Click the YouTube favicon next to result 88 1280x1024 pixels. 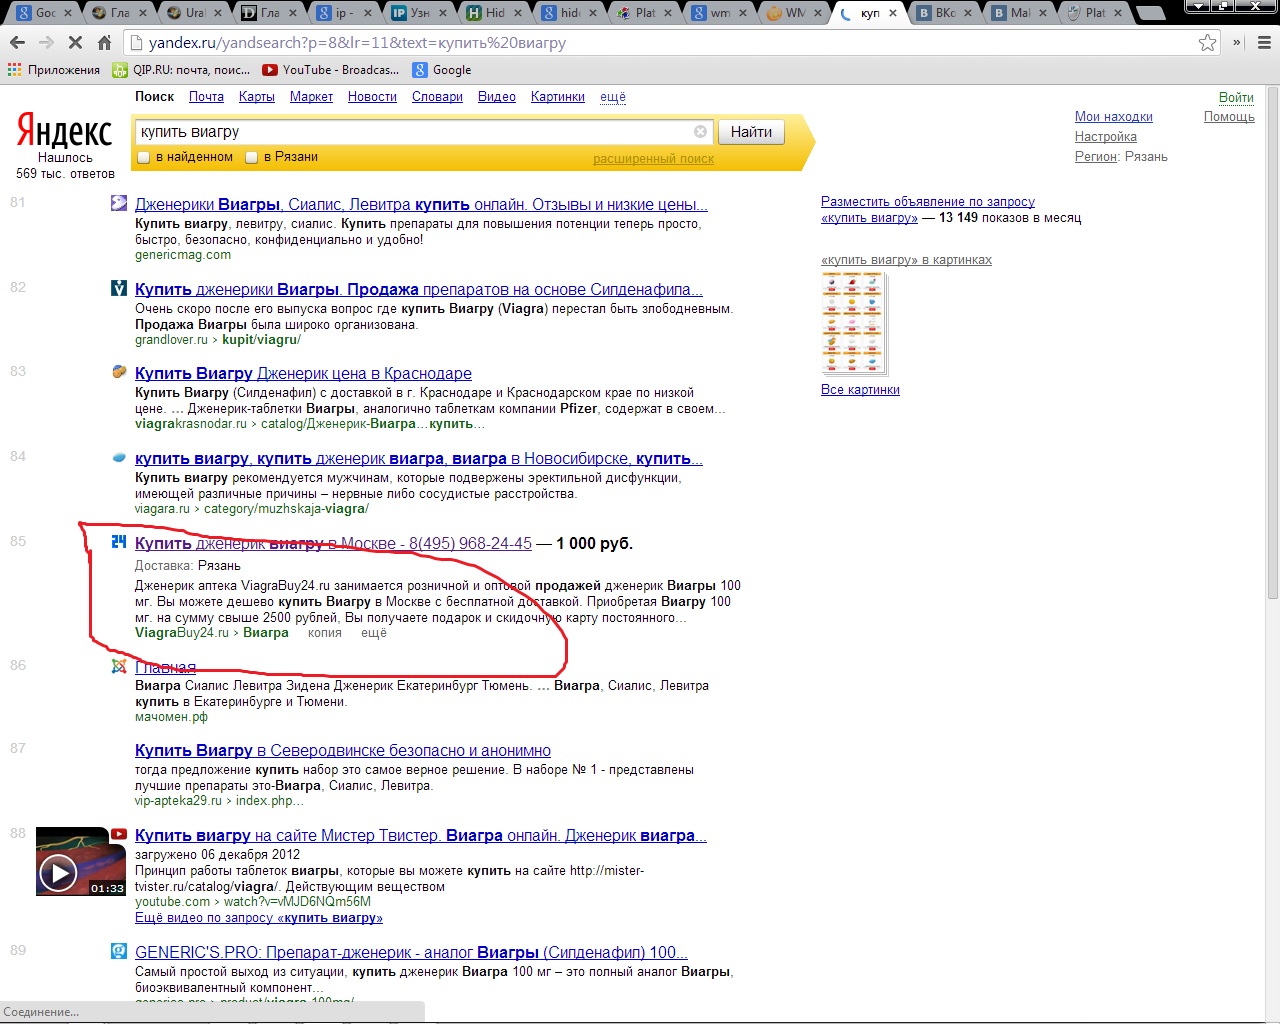pos(119,834)
